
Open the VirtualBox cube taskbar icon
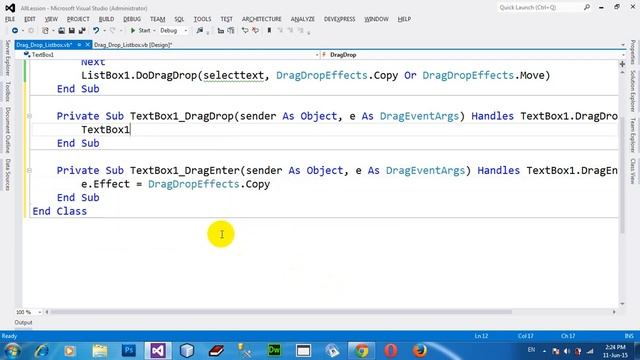tap(187, 350)
